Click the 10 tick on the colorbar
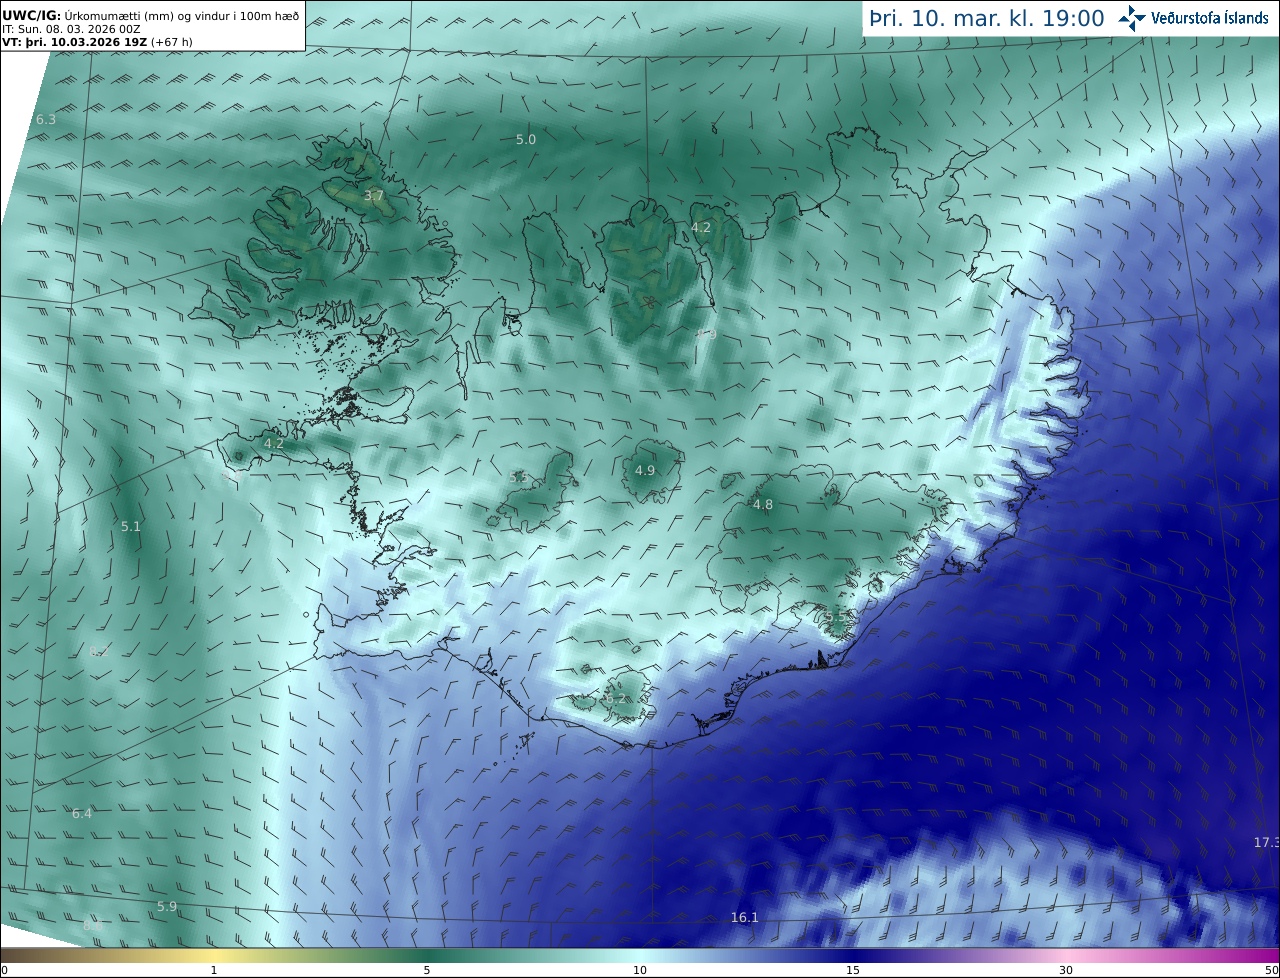This screenshot has height=978, width=1280. pyautogui.click(x=640, y=970)
